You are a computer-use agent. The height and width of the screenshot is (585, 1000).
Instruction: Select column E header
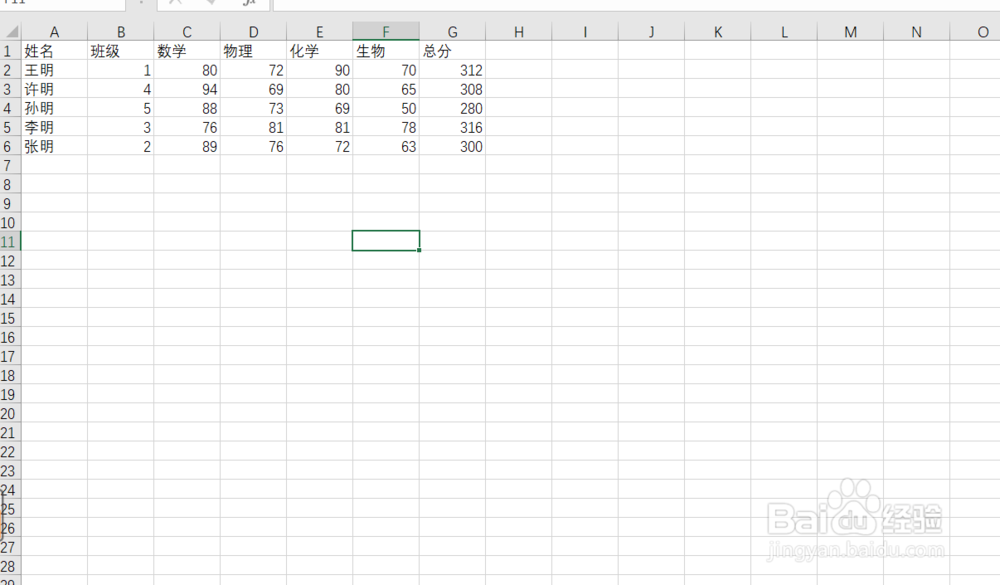click(320, 31)
